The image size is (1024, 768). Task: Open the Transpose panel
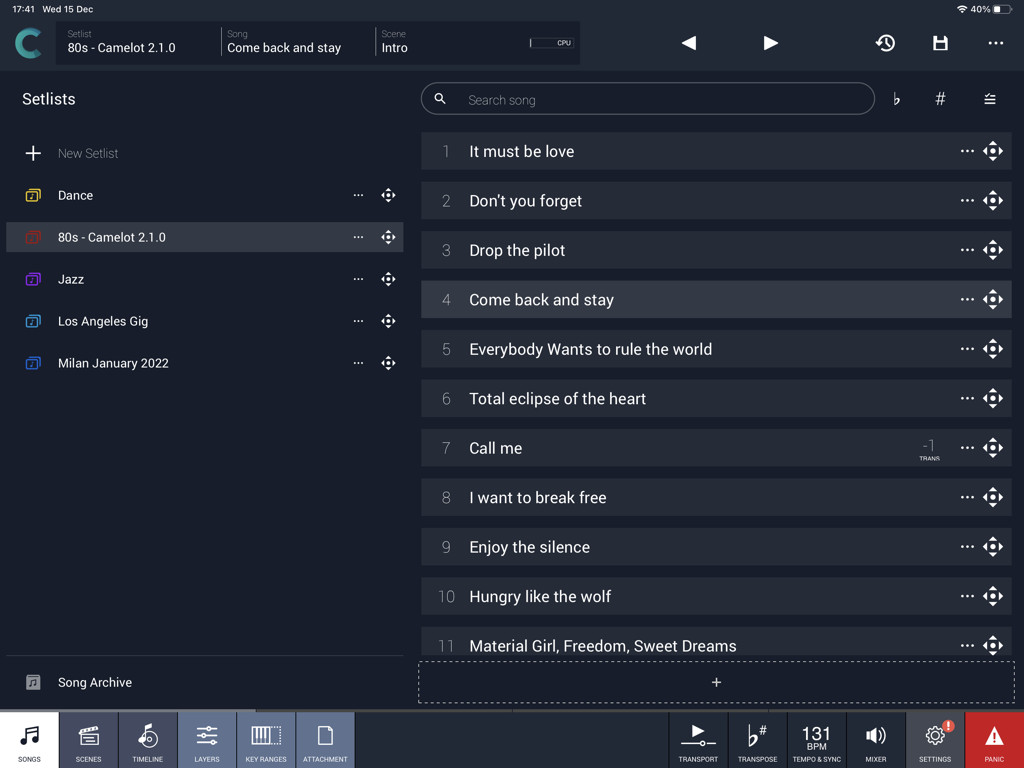pyautogui.click(x=757, y=740)
